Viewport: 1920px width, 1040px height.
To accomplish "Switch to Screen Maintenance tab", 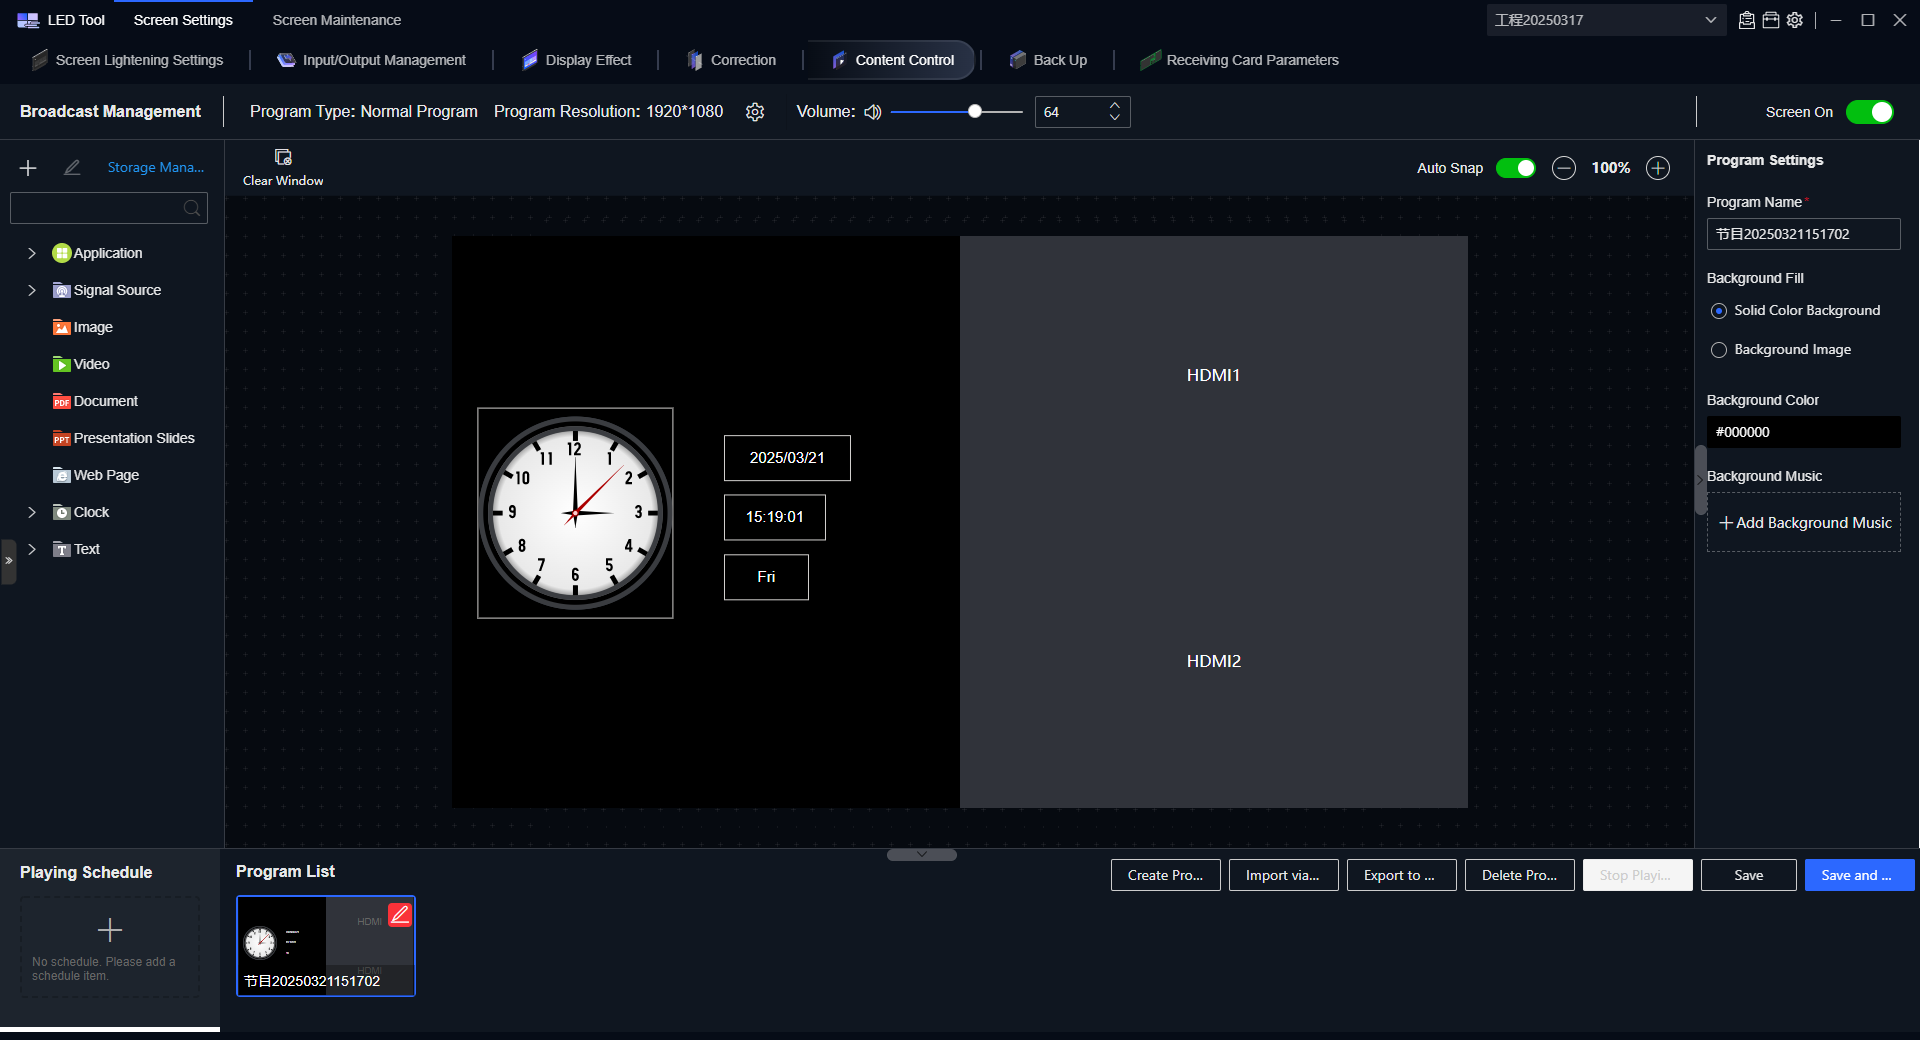I will coord(336,20).
